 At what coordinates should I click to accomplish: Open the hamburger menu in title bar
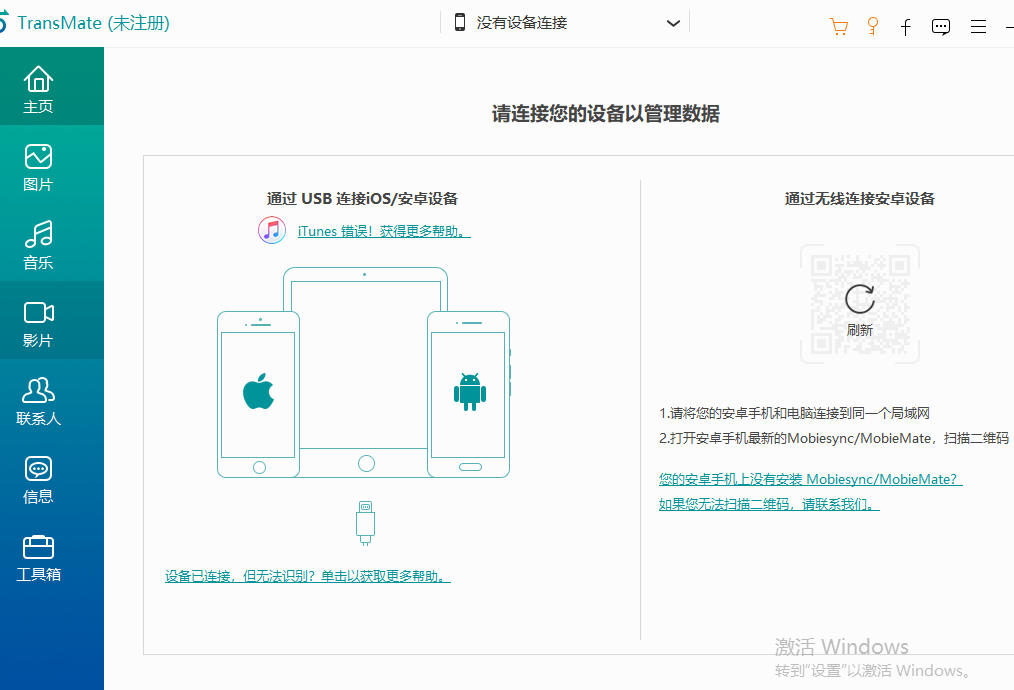click(x=978, y=27)
